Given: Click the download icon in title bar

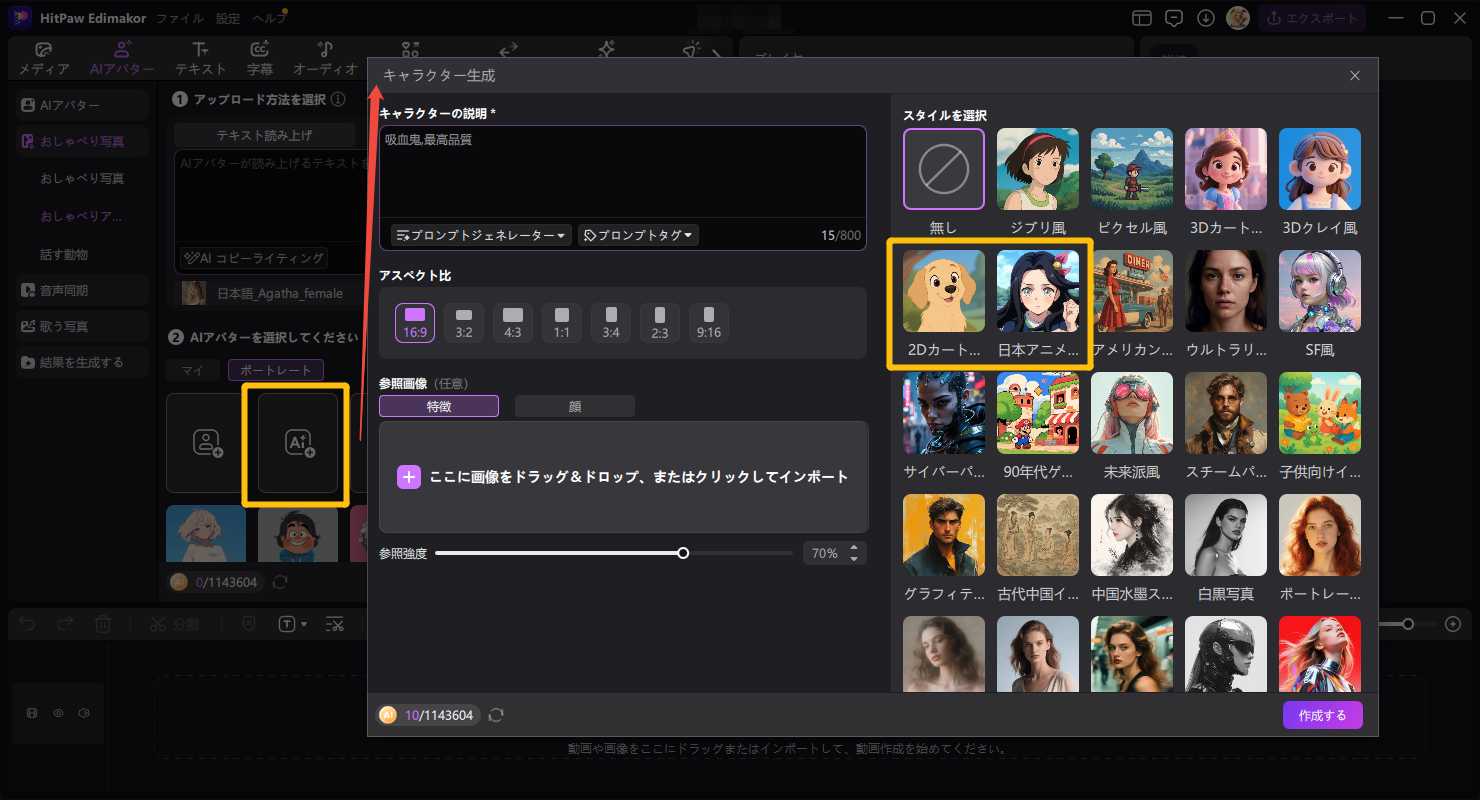Looking at the screenshot, I should tap(1206, 18).
